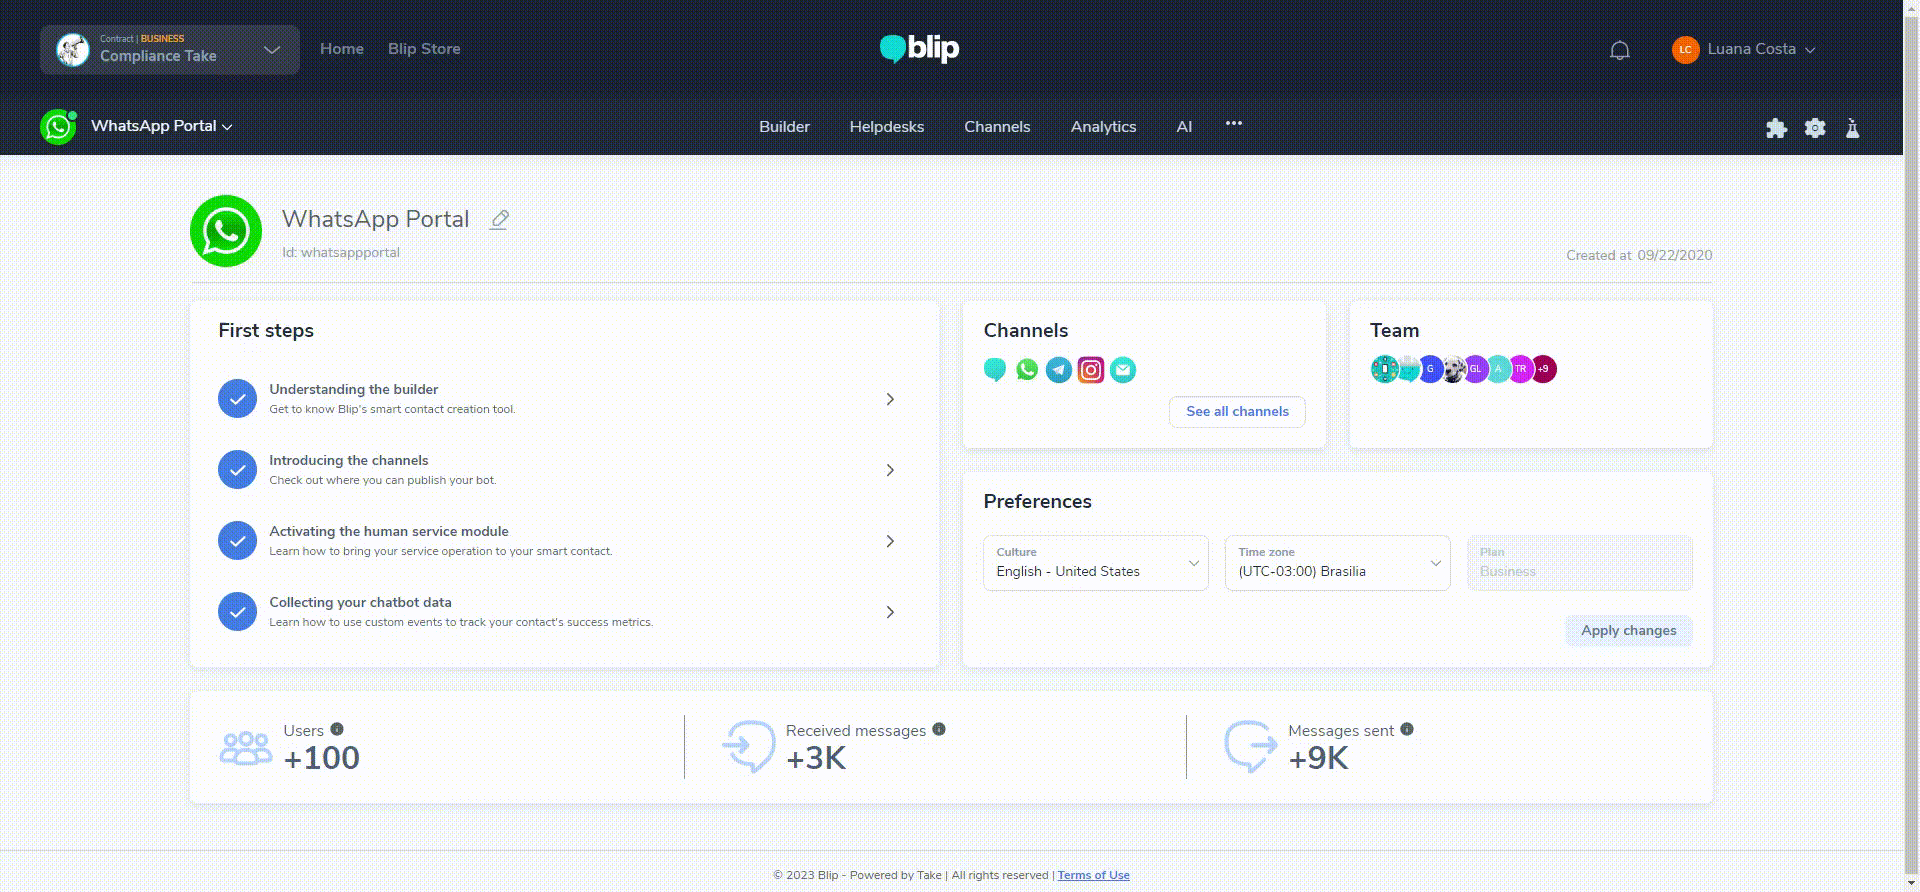Open the Culture dropdown

click(x=1096, y=563)
